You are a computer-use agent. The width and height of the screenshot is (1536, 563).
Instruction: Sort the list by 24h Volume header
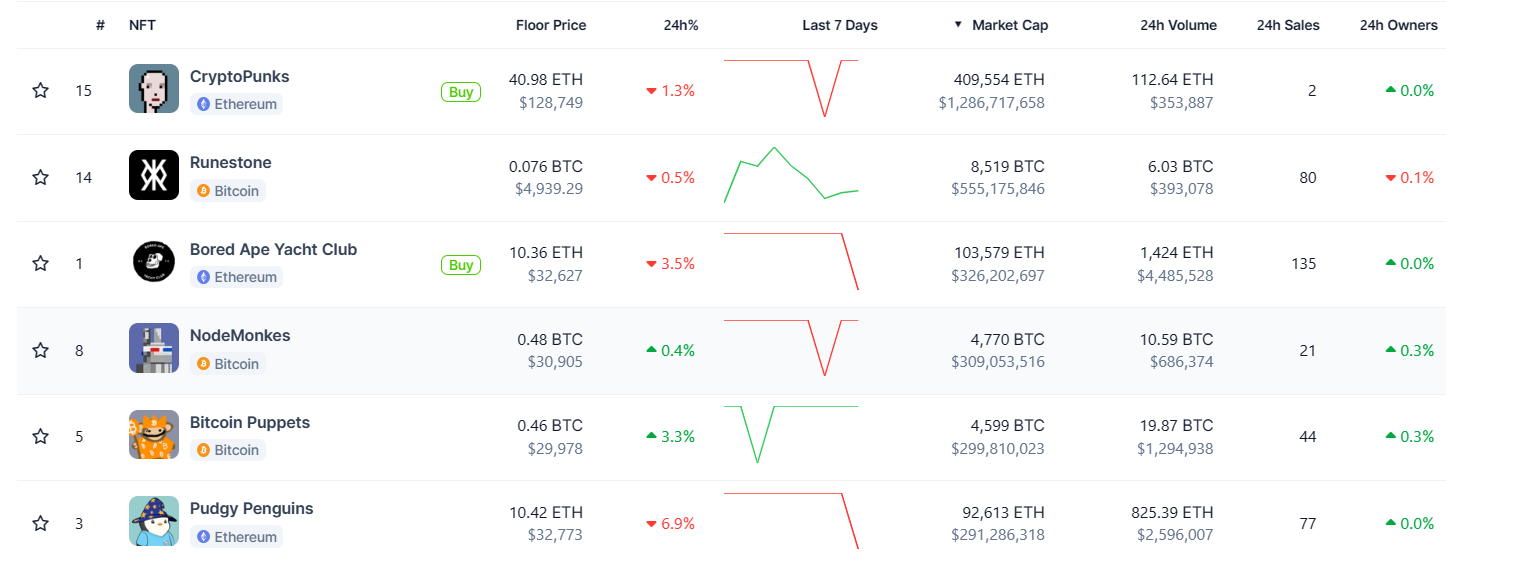[1178, 25]
